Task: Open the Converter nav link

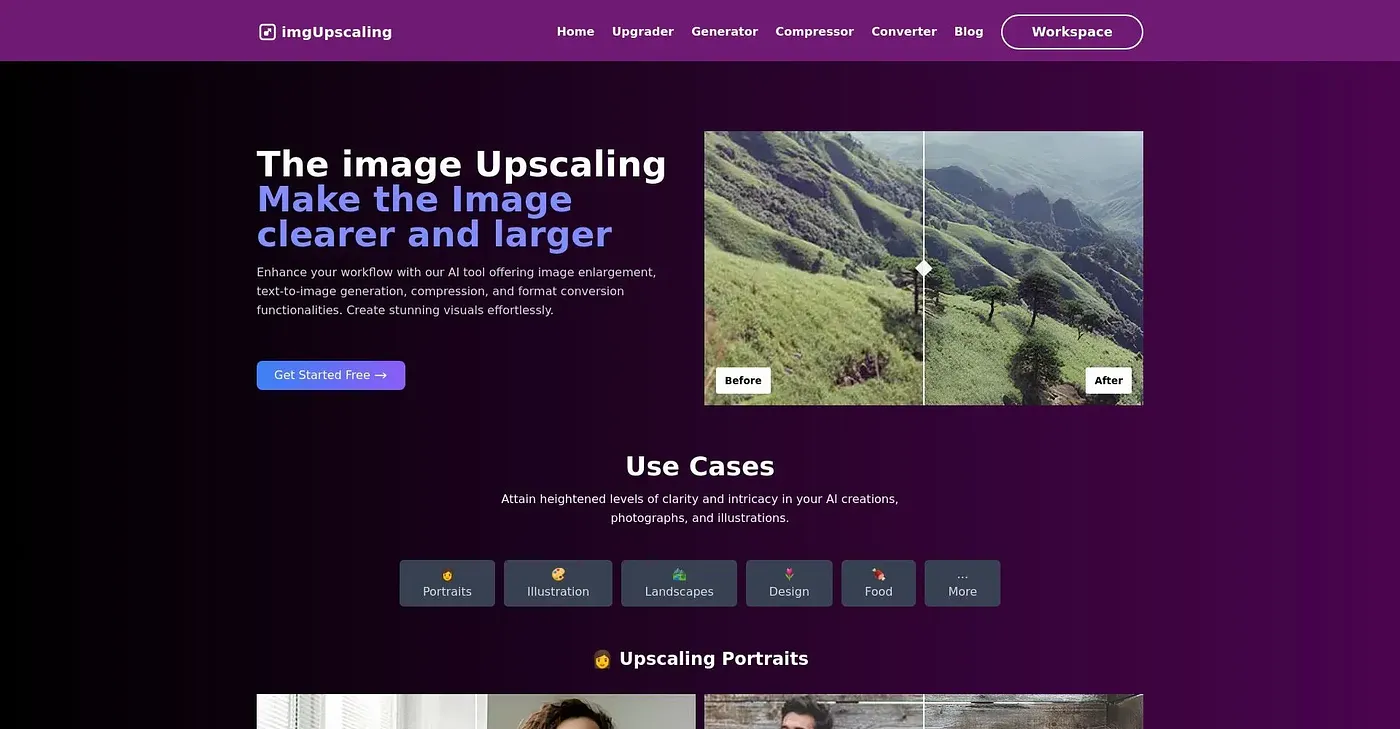Action: tap(904, 32)
